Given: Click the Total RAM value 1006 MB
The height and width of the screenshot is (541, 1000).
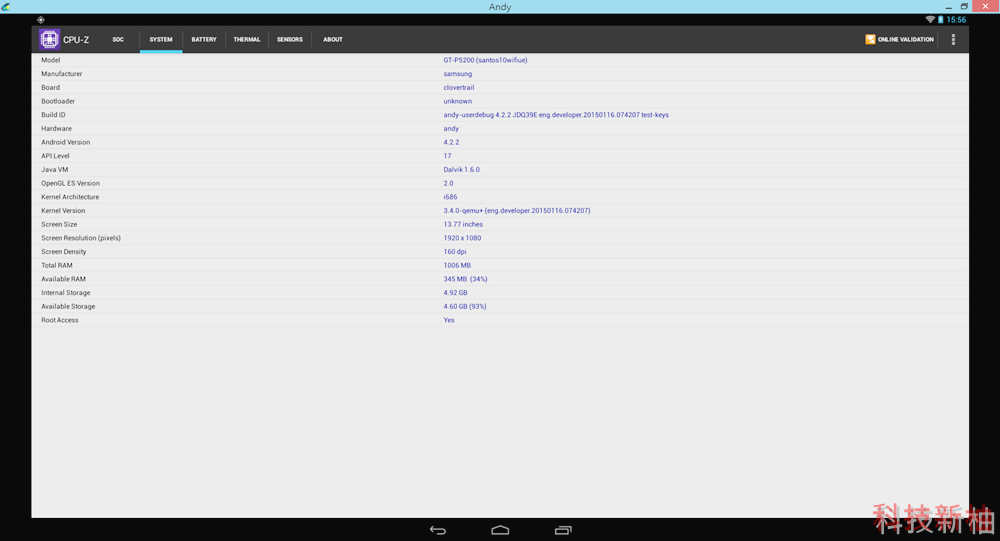Looking at the screenshot, I should (x=457, y=265).
